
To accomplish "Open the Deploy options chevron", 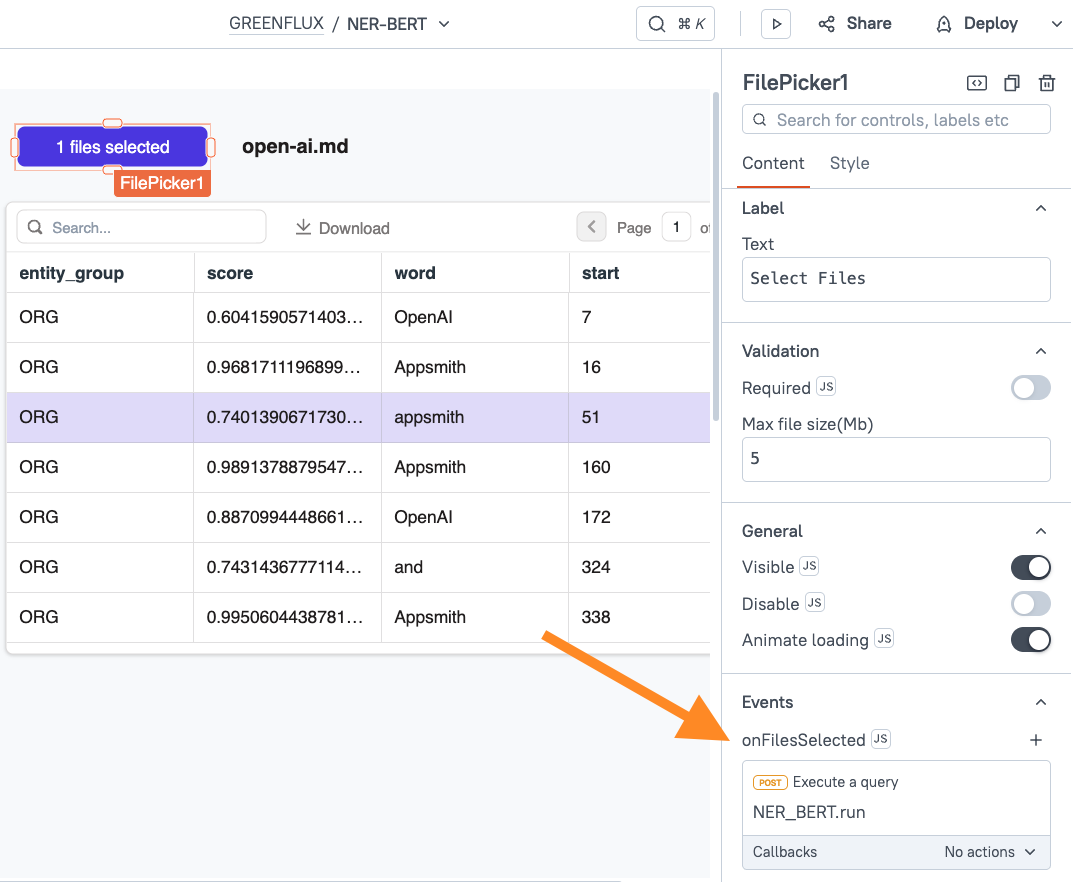I will (1056, 24).
